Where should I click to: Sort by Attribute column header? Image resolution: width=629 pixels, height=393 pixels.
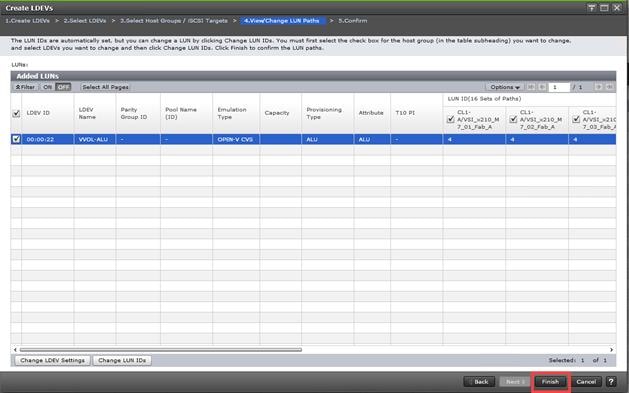coord(372,113)
